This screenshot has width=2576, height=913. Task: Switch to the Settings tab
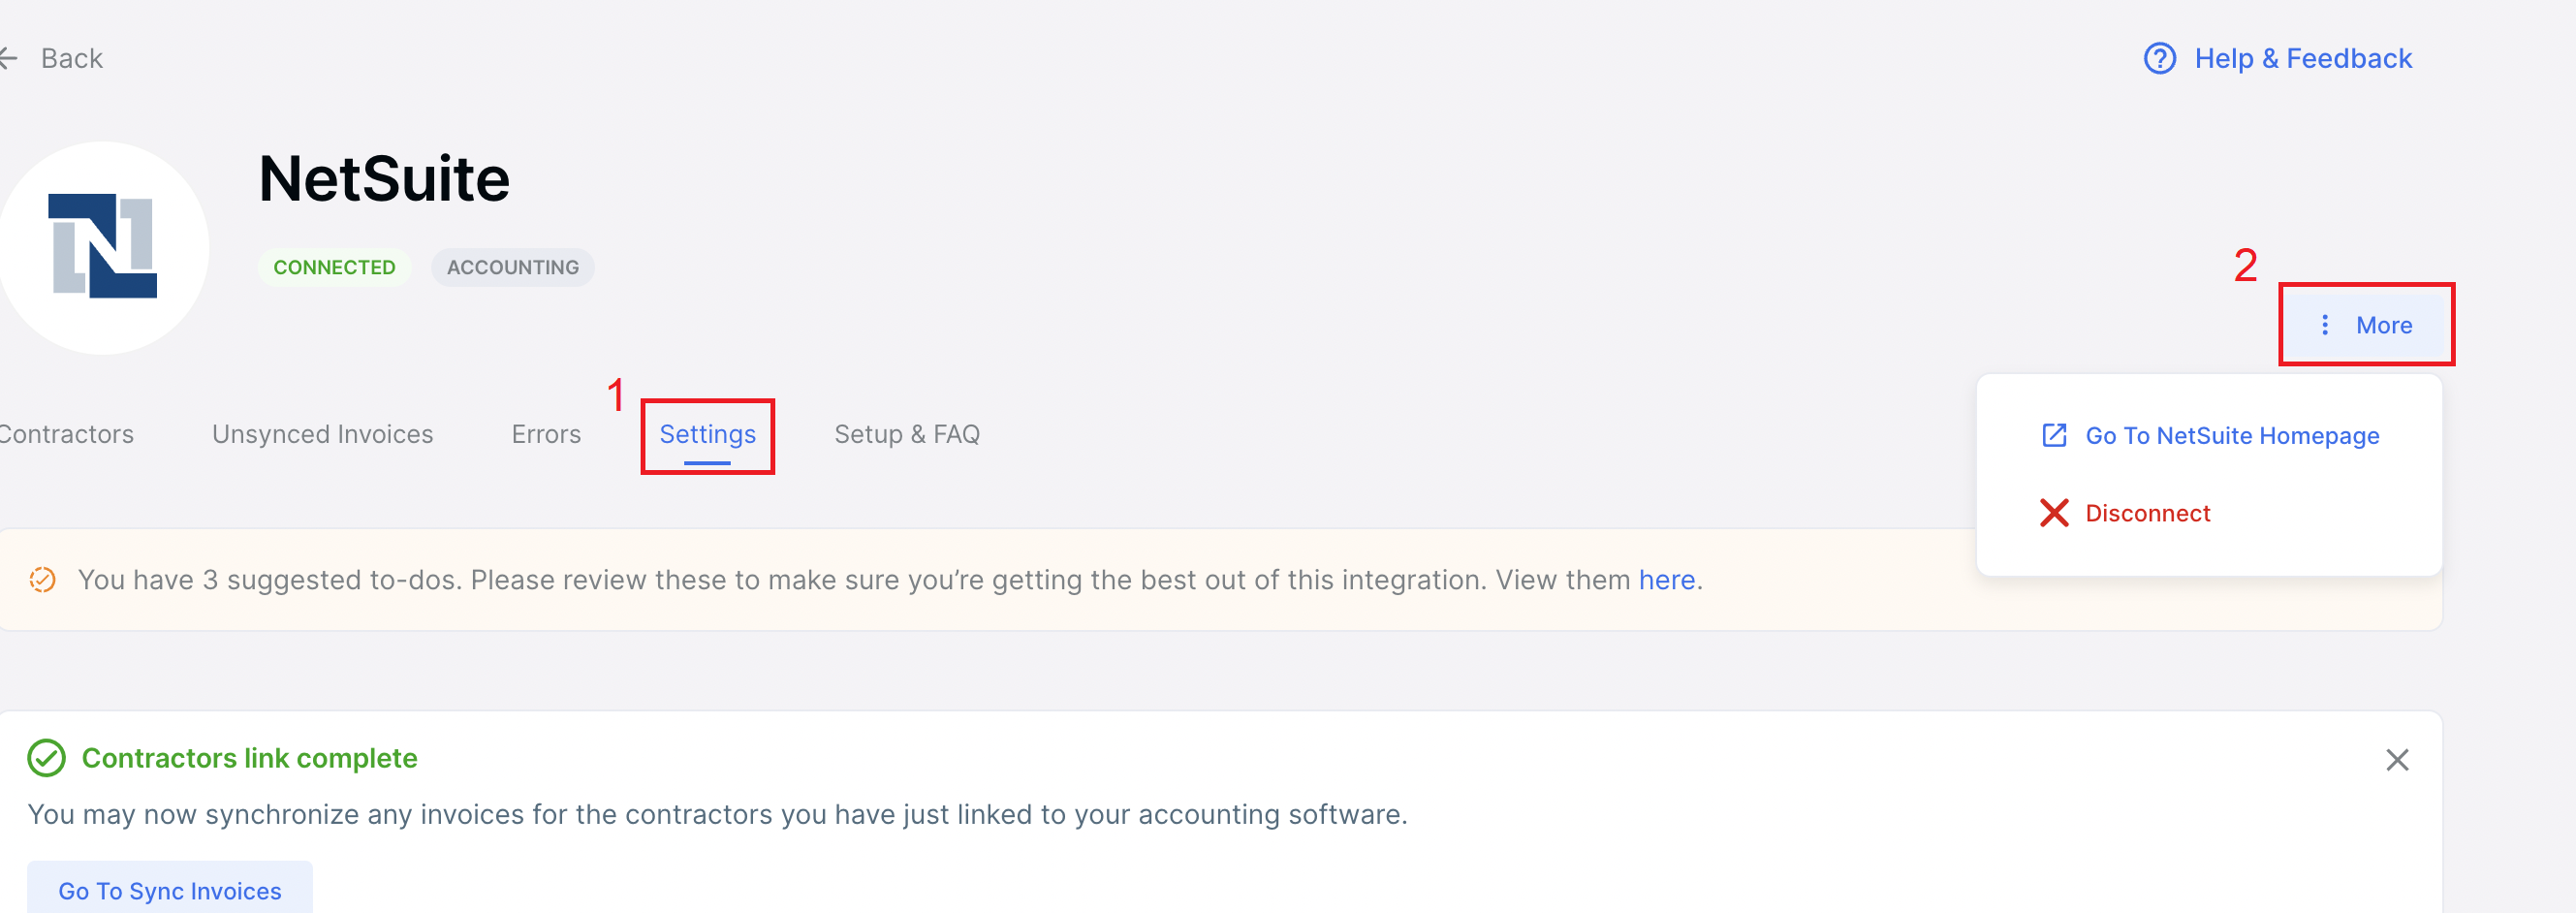tap(707, 433)
